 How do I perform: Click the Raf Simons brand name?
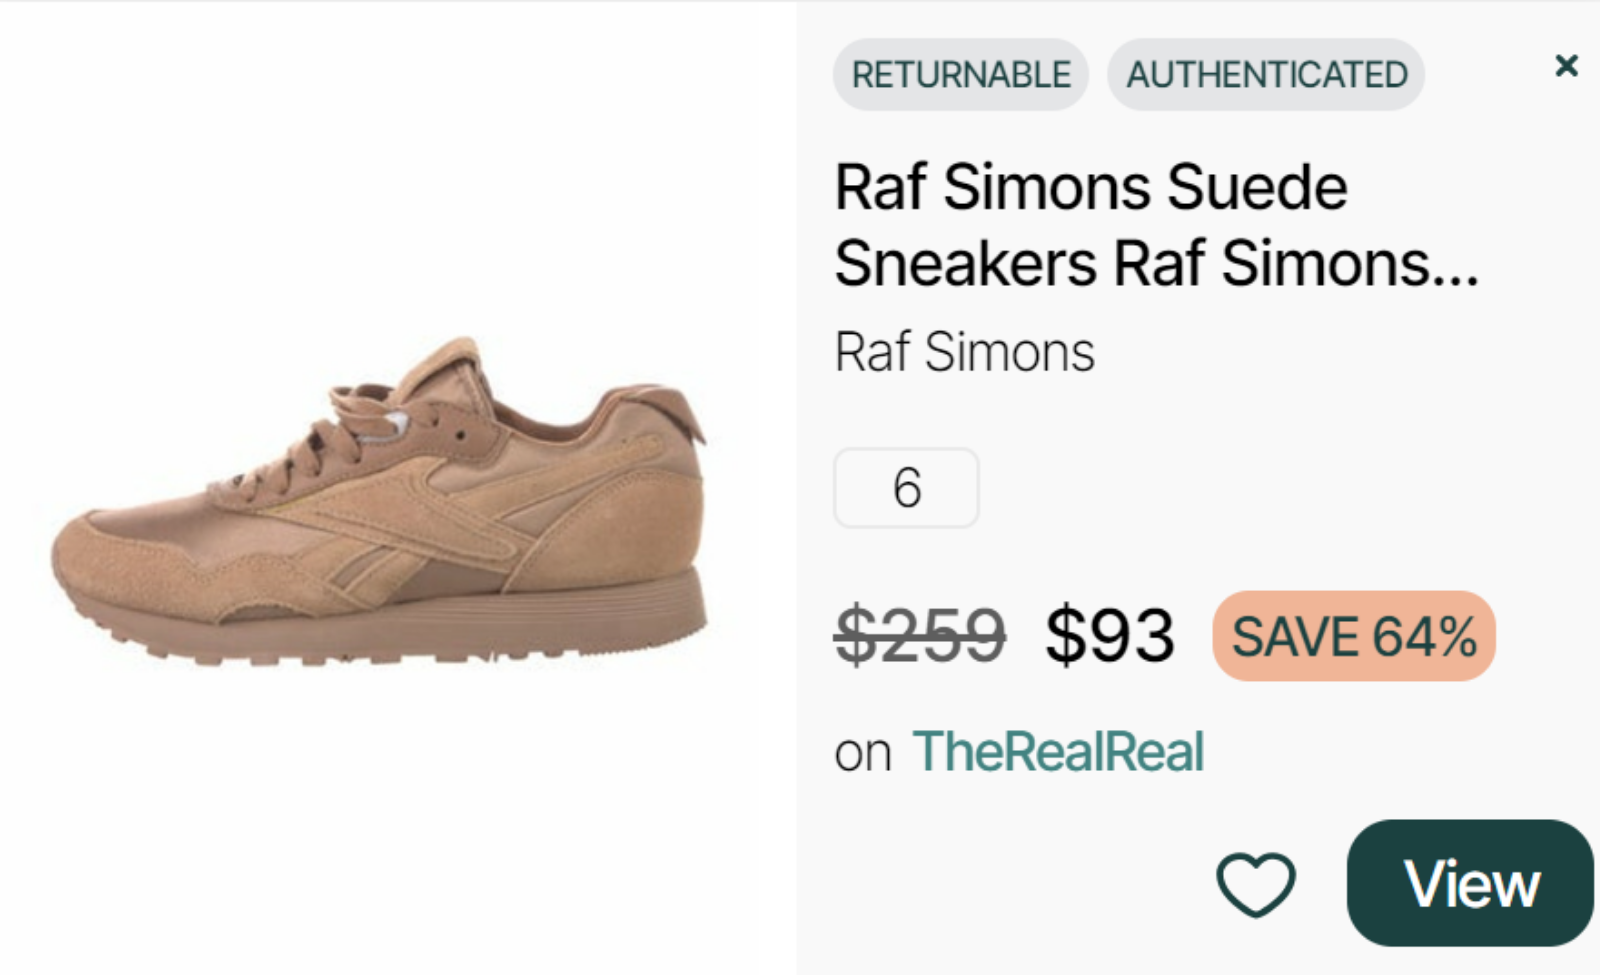tap(964, 352)
